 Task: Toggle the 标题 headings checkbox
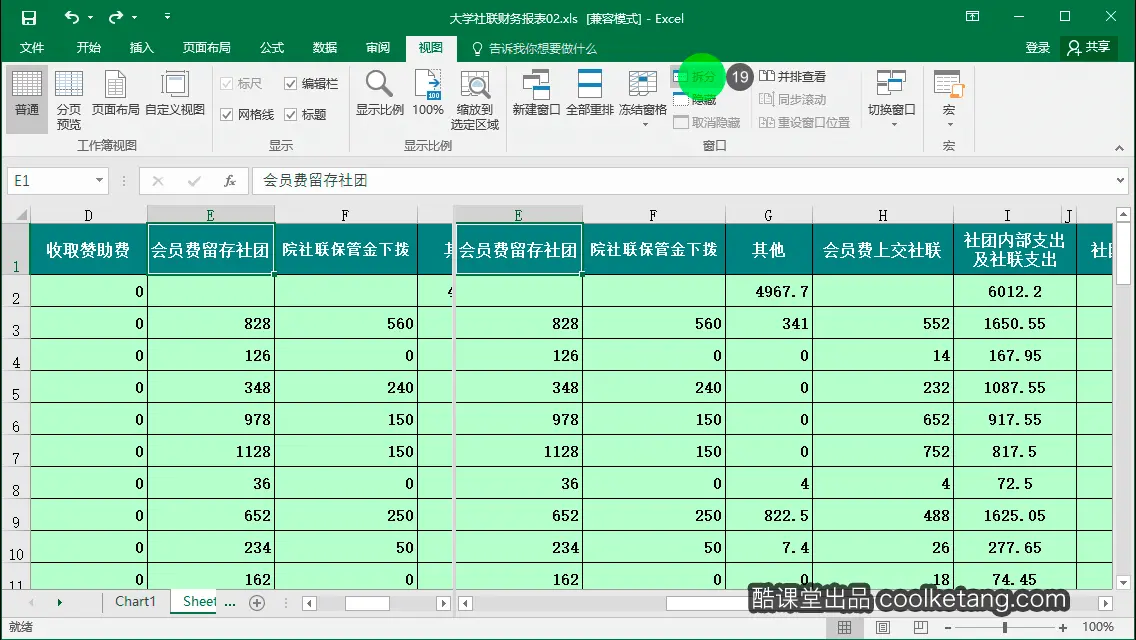290,115
